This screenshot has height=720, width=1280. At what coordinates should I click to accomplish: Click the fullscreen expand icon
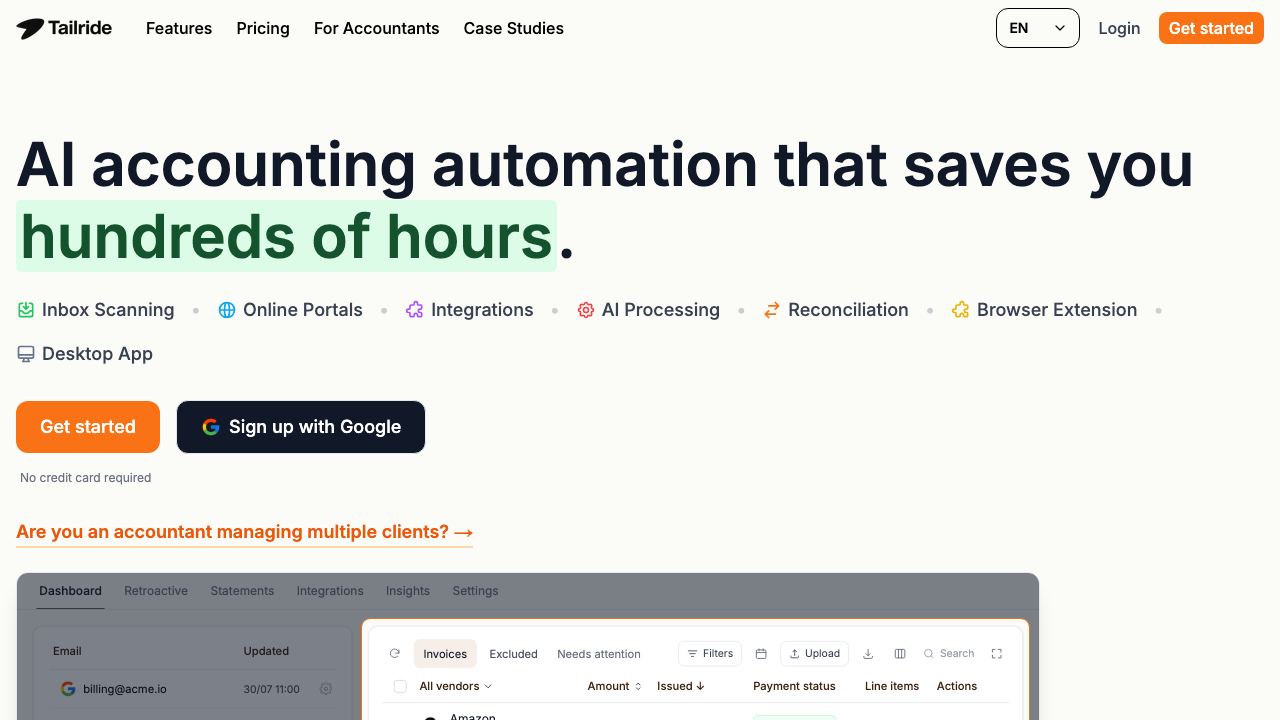click(x=997, y=654)
